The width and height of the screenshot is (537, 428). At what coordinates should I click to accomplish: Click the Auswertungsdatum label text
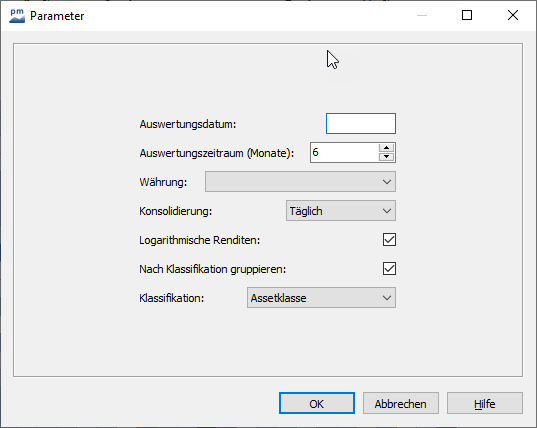pos(188,124)
